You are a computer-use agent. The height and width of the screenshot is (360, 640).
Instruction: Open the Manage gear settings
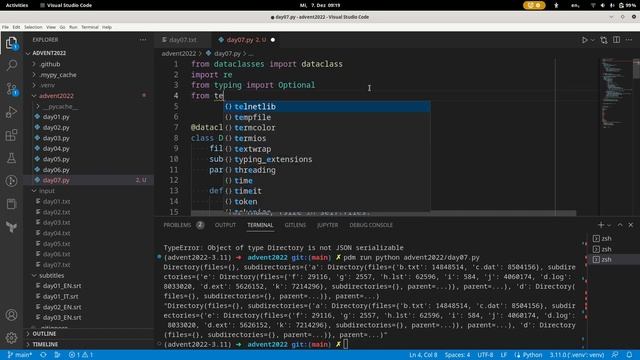(x=11, y=337)
